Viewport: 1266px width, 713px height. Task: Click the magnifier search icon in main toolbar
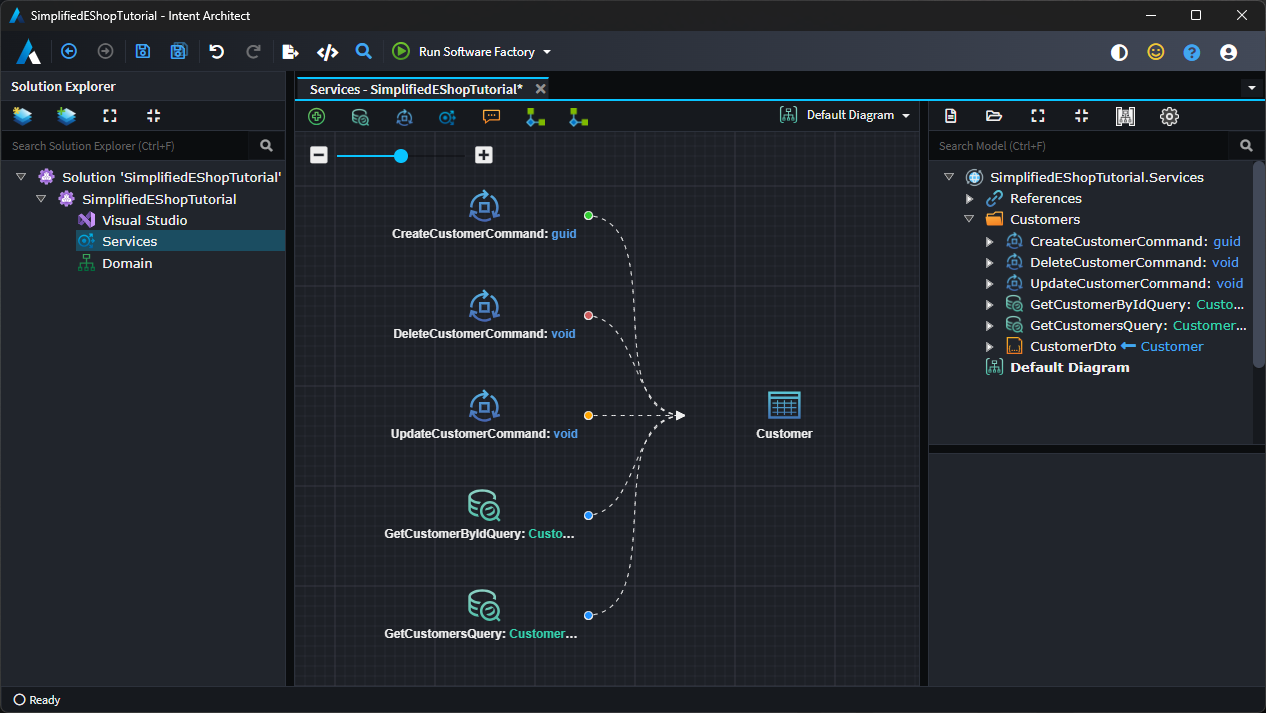click(x=364, y=51)
